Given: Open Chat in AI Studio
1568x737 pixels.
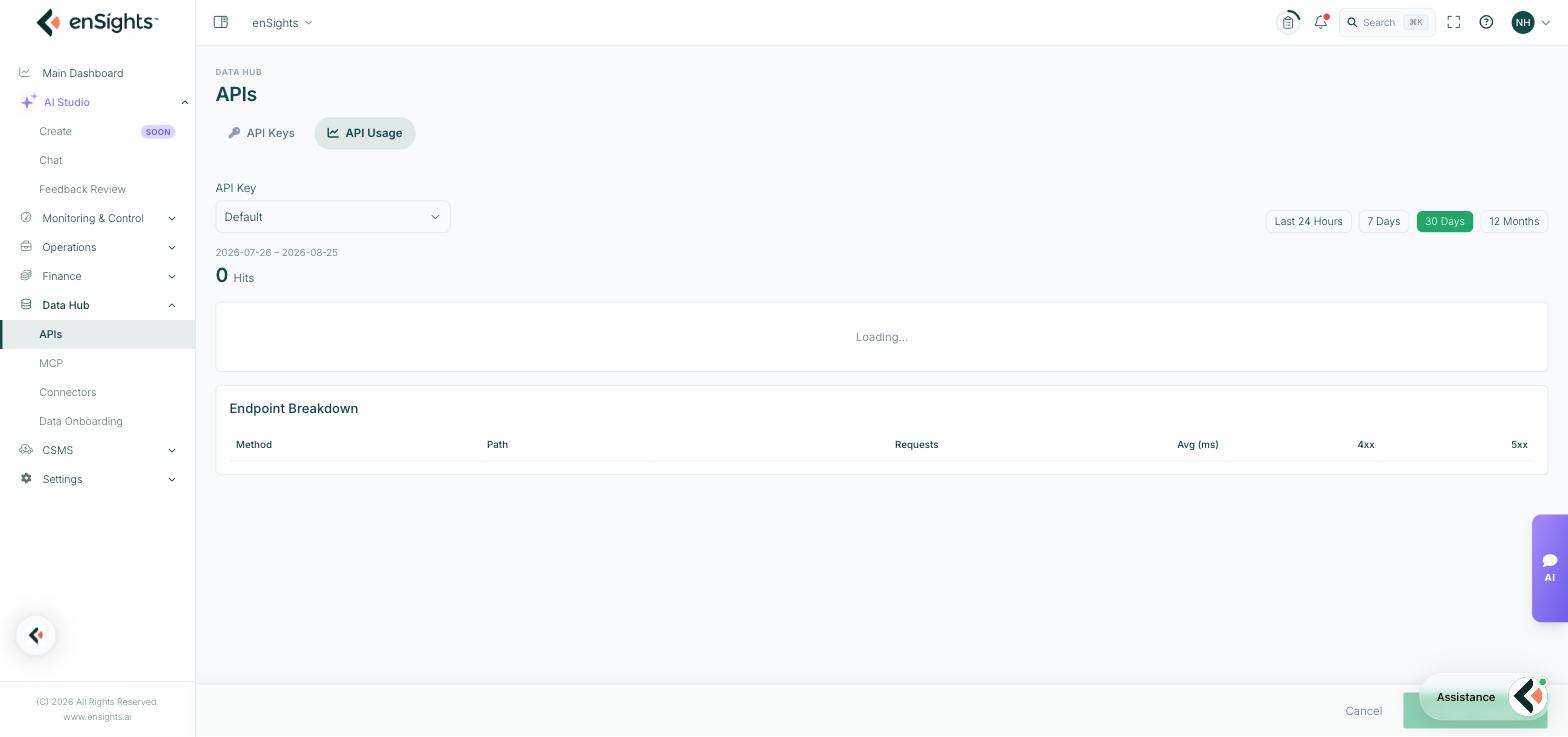Looking at the screenshot, I should [x=50, y=160].
